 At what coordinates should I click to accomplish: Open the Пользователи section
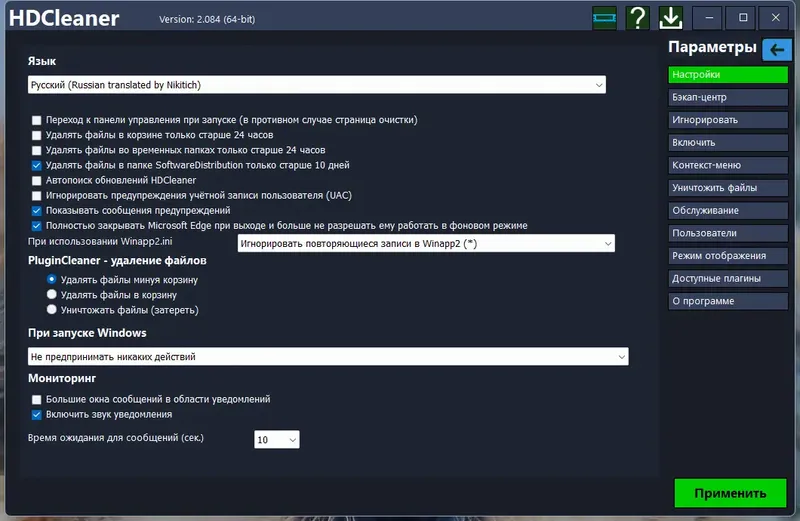(x=728, y=233)
